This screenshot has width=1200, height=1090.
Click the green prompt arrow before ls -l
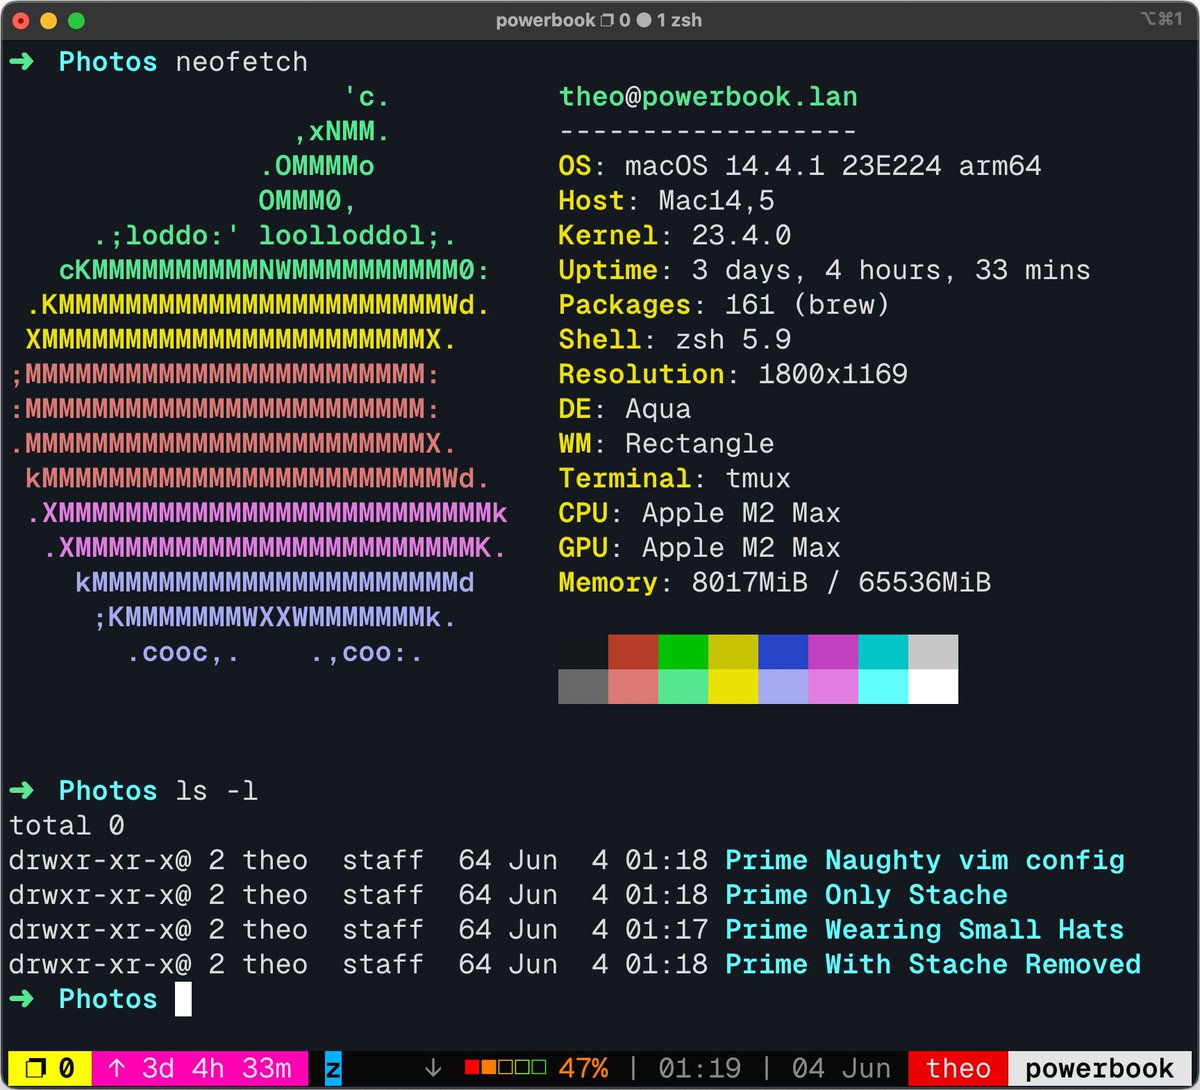click(x=21, y=791)
